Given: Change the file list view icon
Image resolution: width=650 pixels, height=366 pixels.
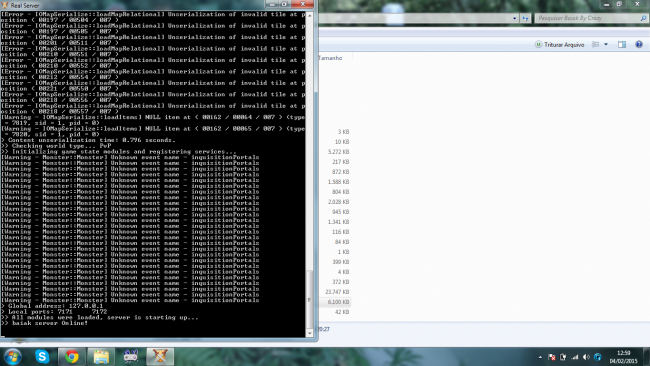Looking at the screenshot, I should click(x=596, y=44).
